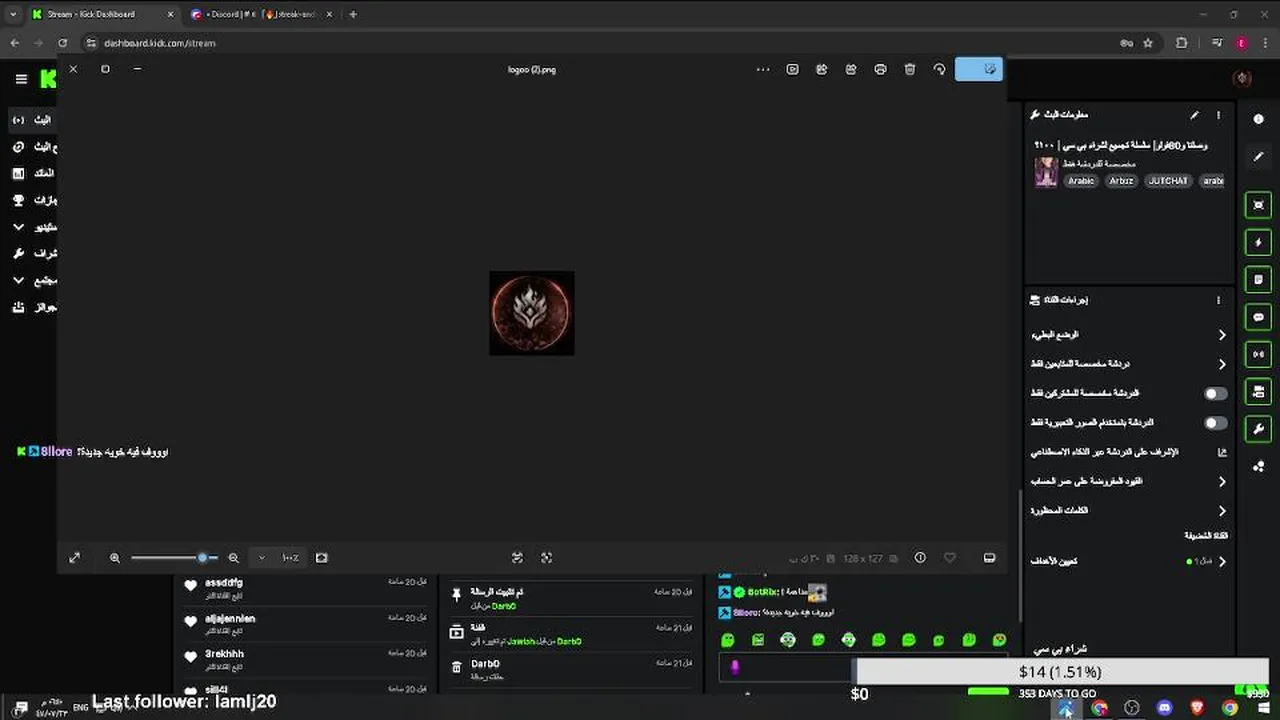Click the info circle in right toolbar
The width and height of the screenshot is (1280, 720).
(1258, 119)
